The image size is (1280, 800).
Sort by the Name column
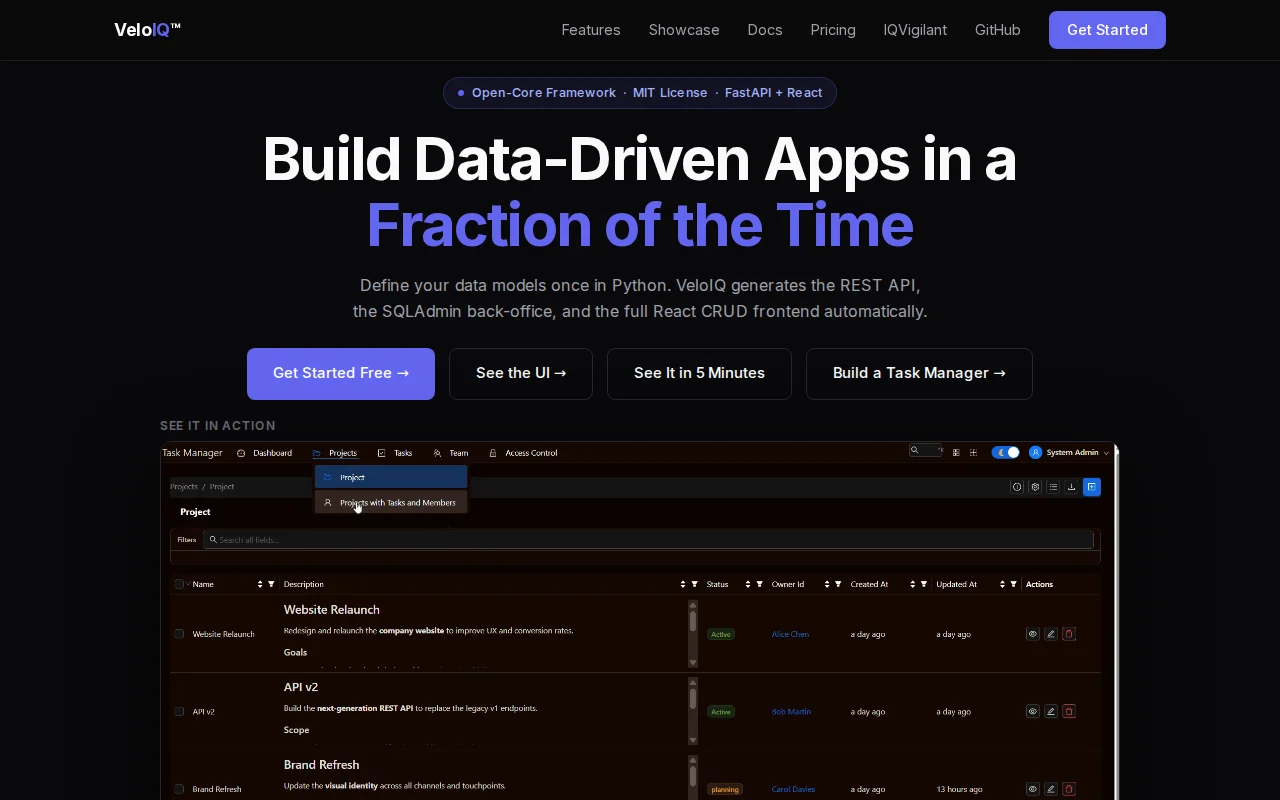click(x=260, y=584)
